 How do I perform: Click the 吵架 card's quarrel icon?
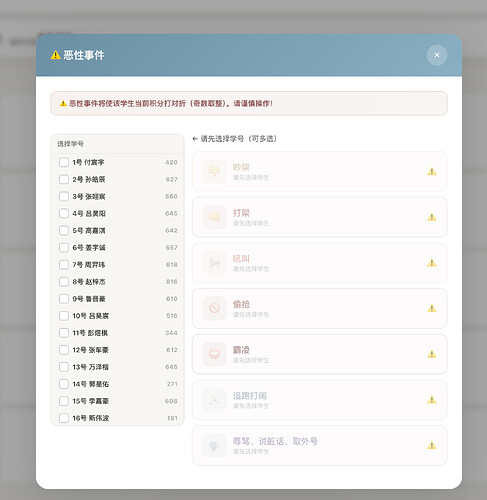point(214,172)
